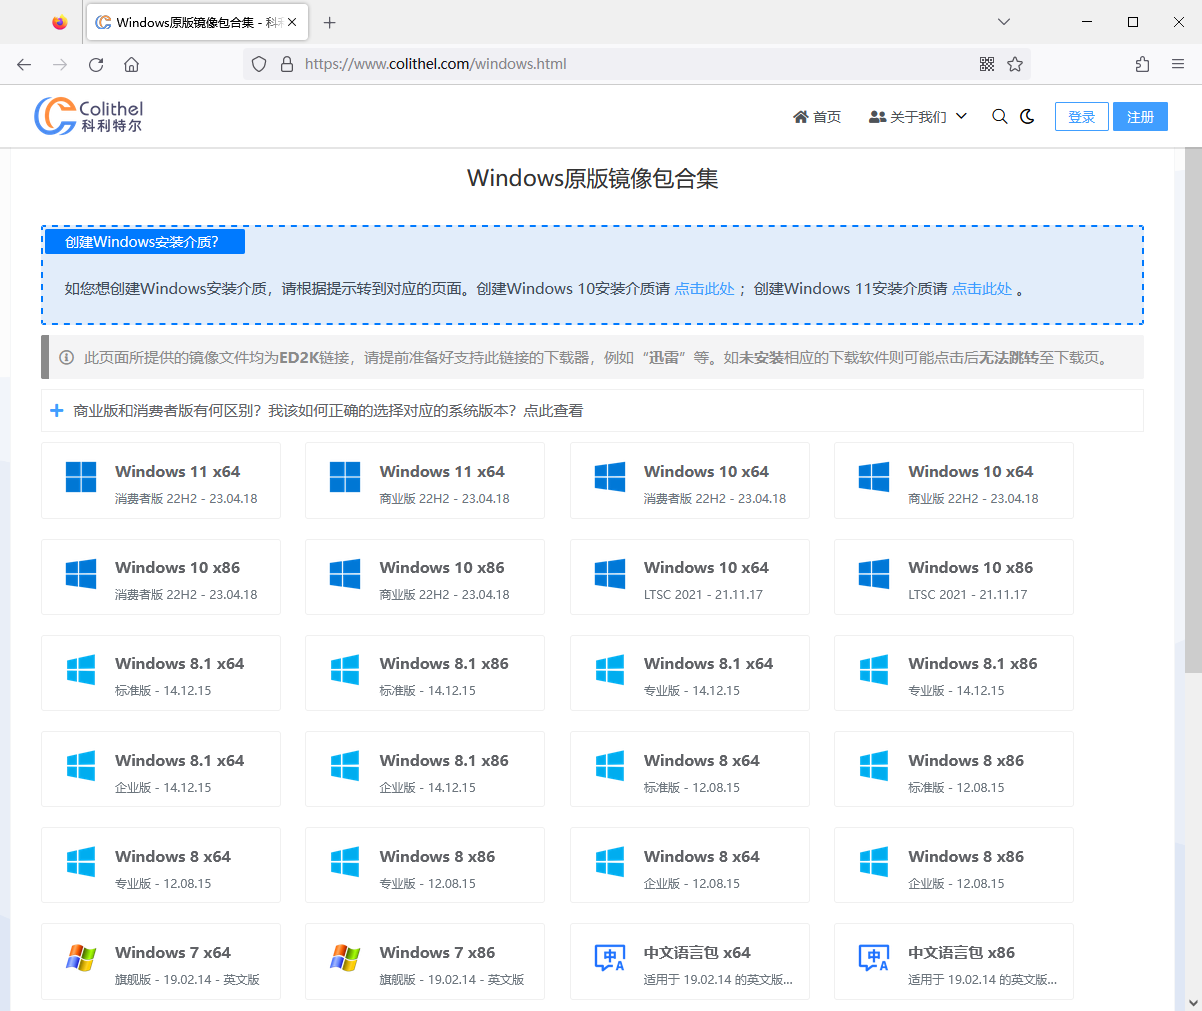Toggle dark mode with the moon icon

coord(1027,117)
